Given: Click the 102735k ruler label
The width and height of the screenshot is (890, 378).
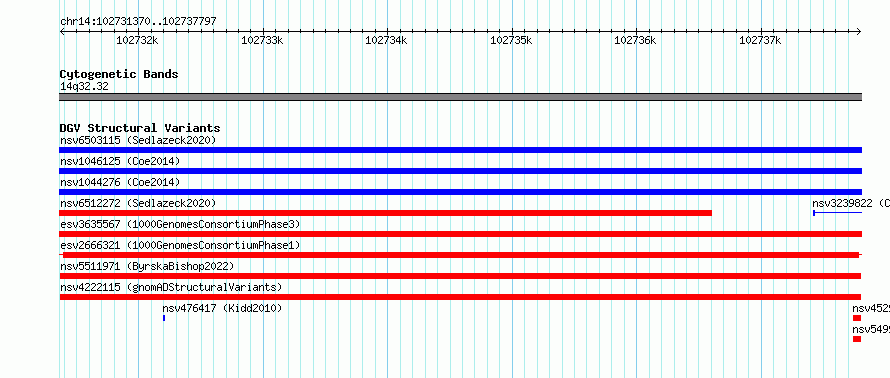Looking at the screenshot, I should [x=511, y=40].
